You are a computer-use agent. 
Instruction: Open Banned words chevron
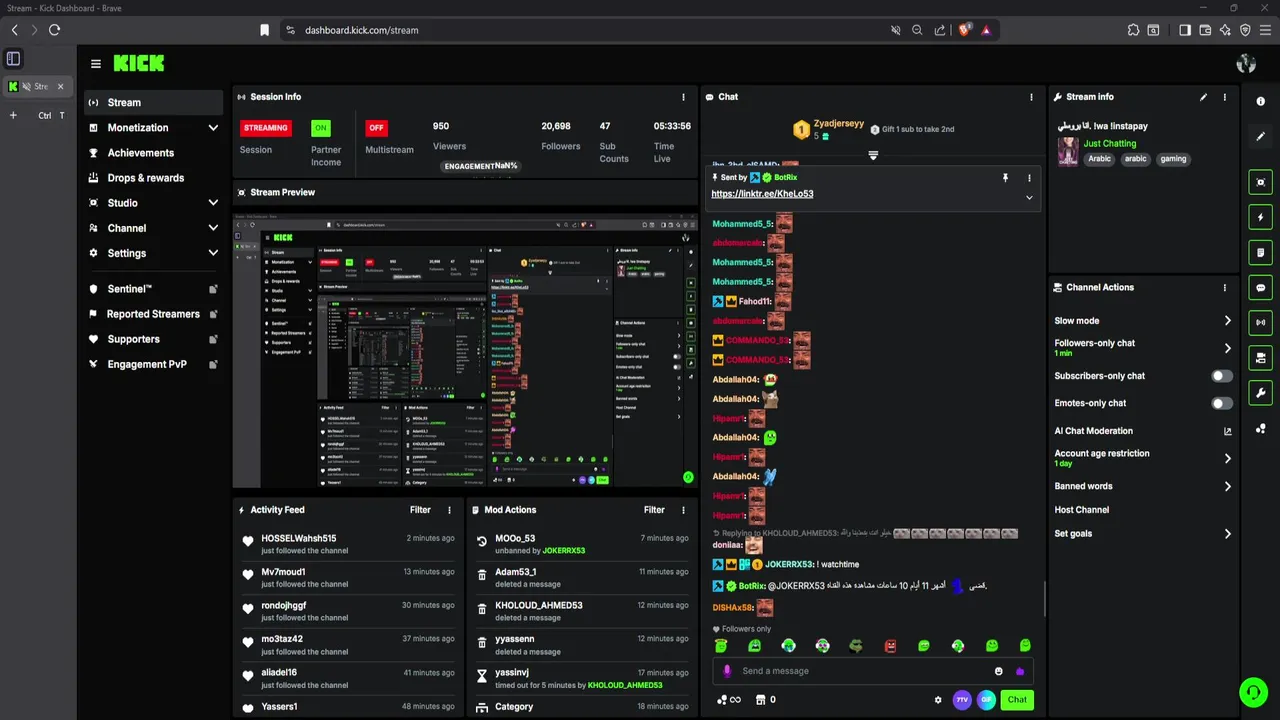1227,486
